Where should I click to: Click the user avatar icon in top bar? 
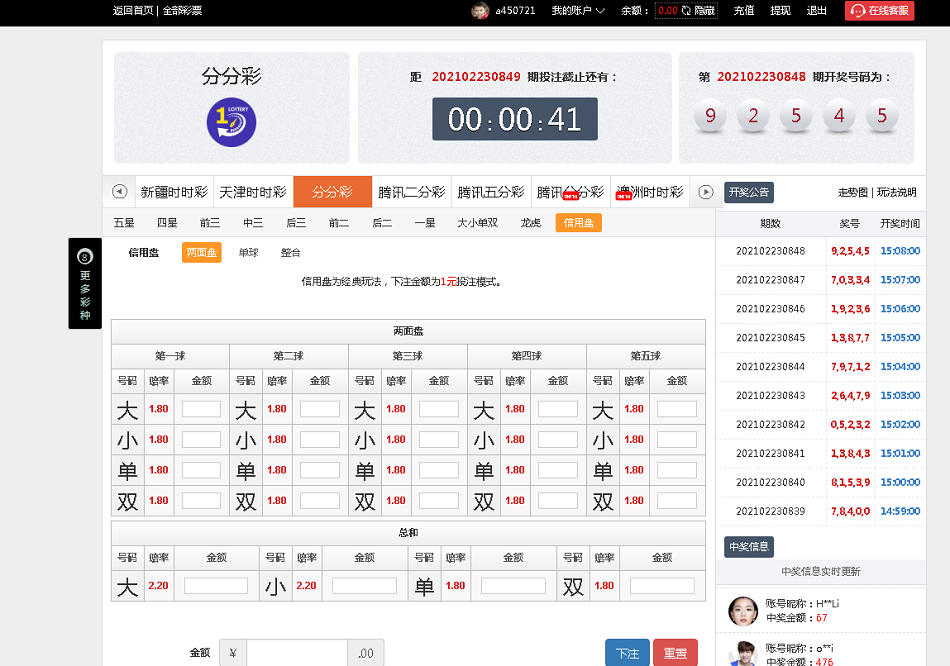tap(480, 11)
